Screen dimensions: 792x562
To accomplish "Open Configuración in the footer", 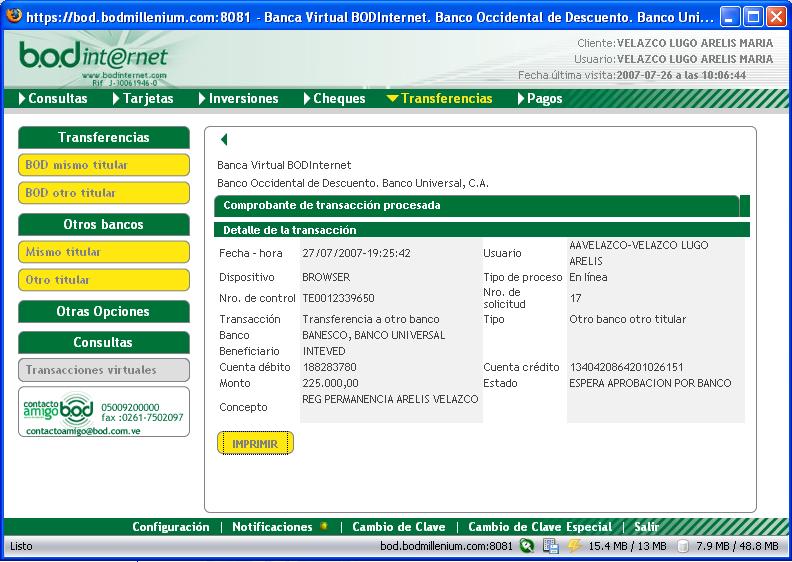I will click(171, 527).
